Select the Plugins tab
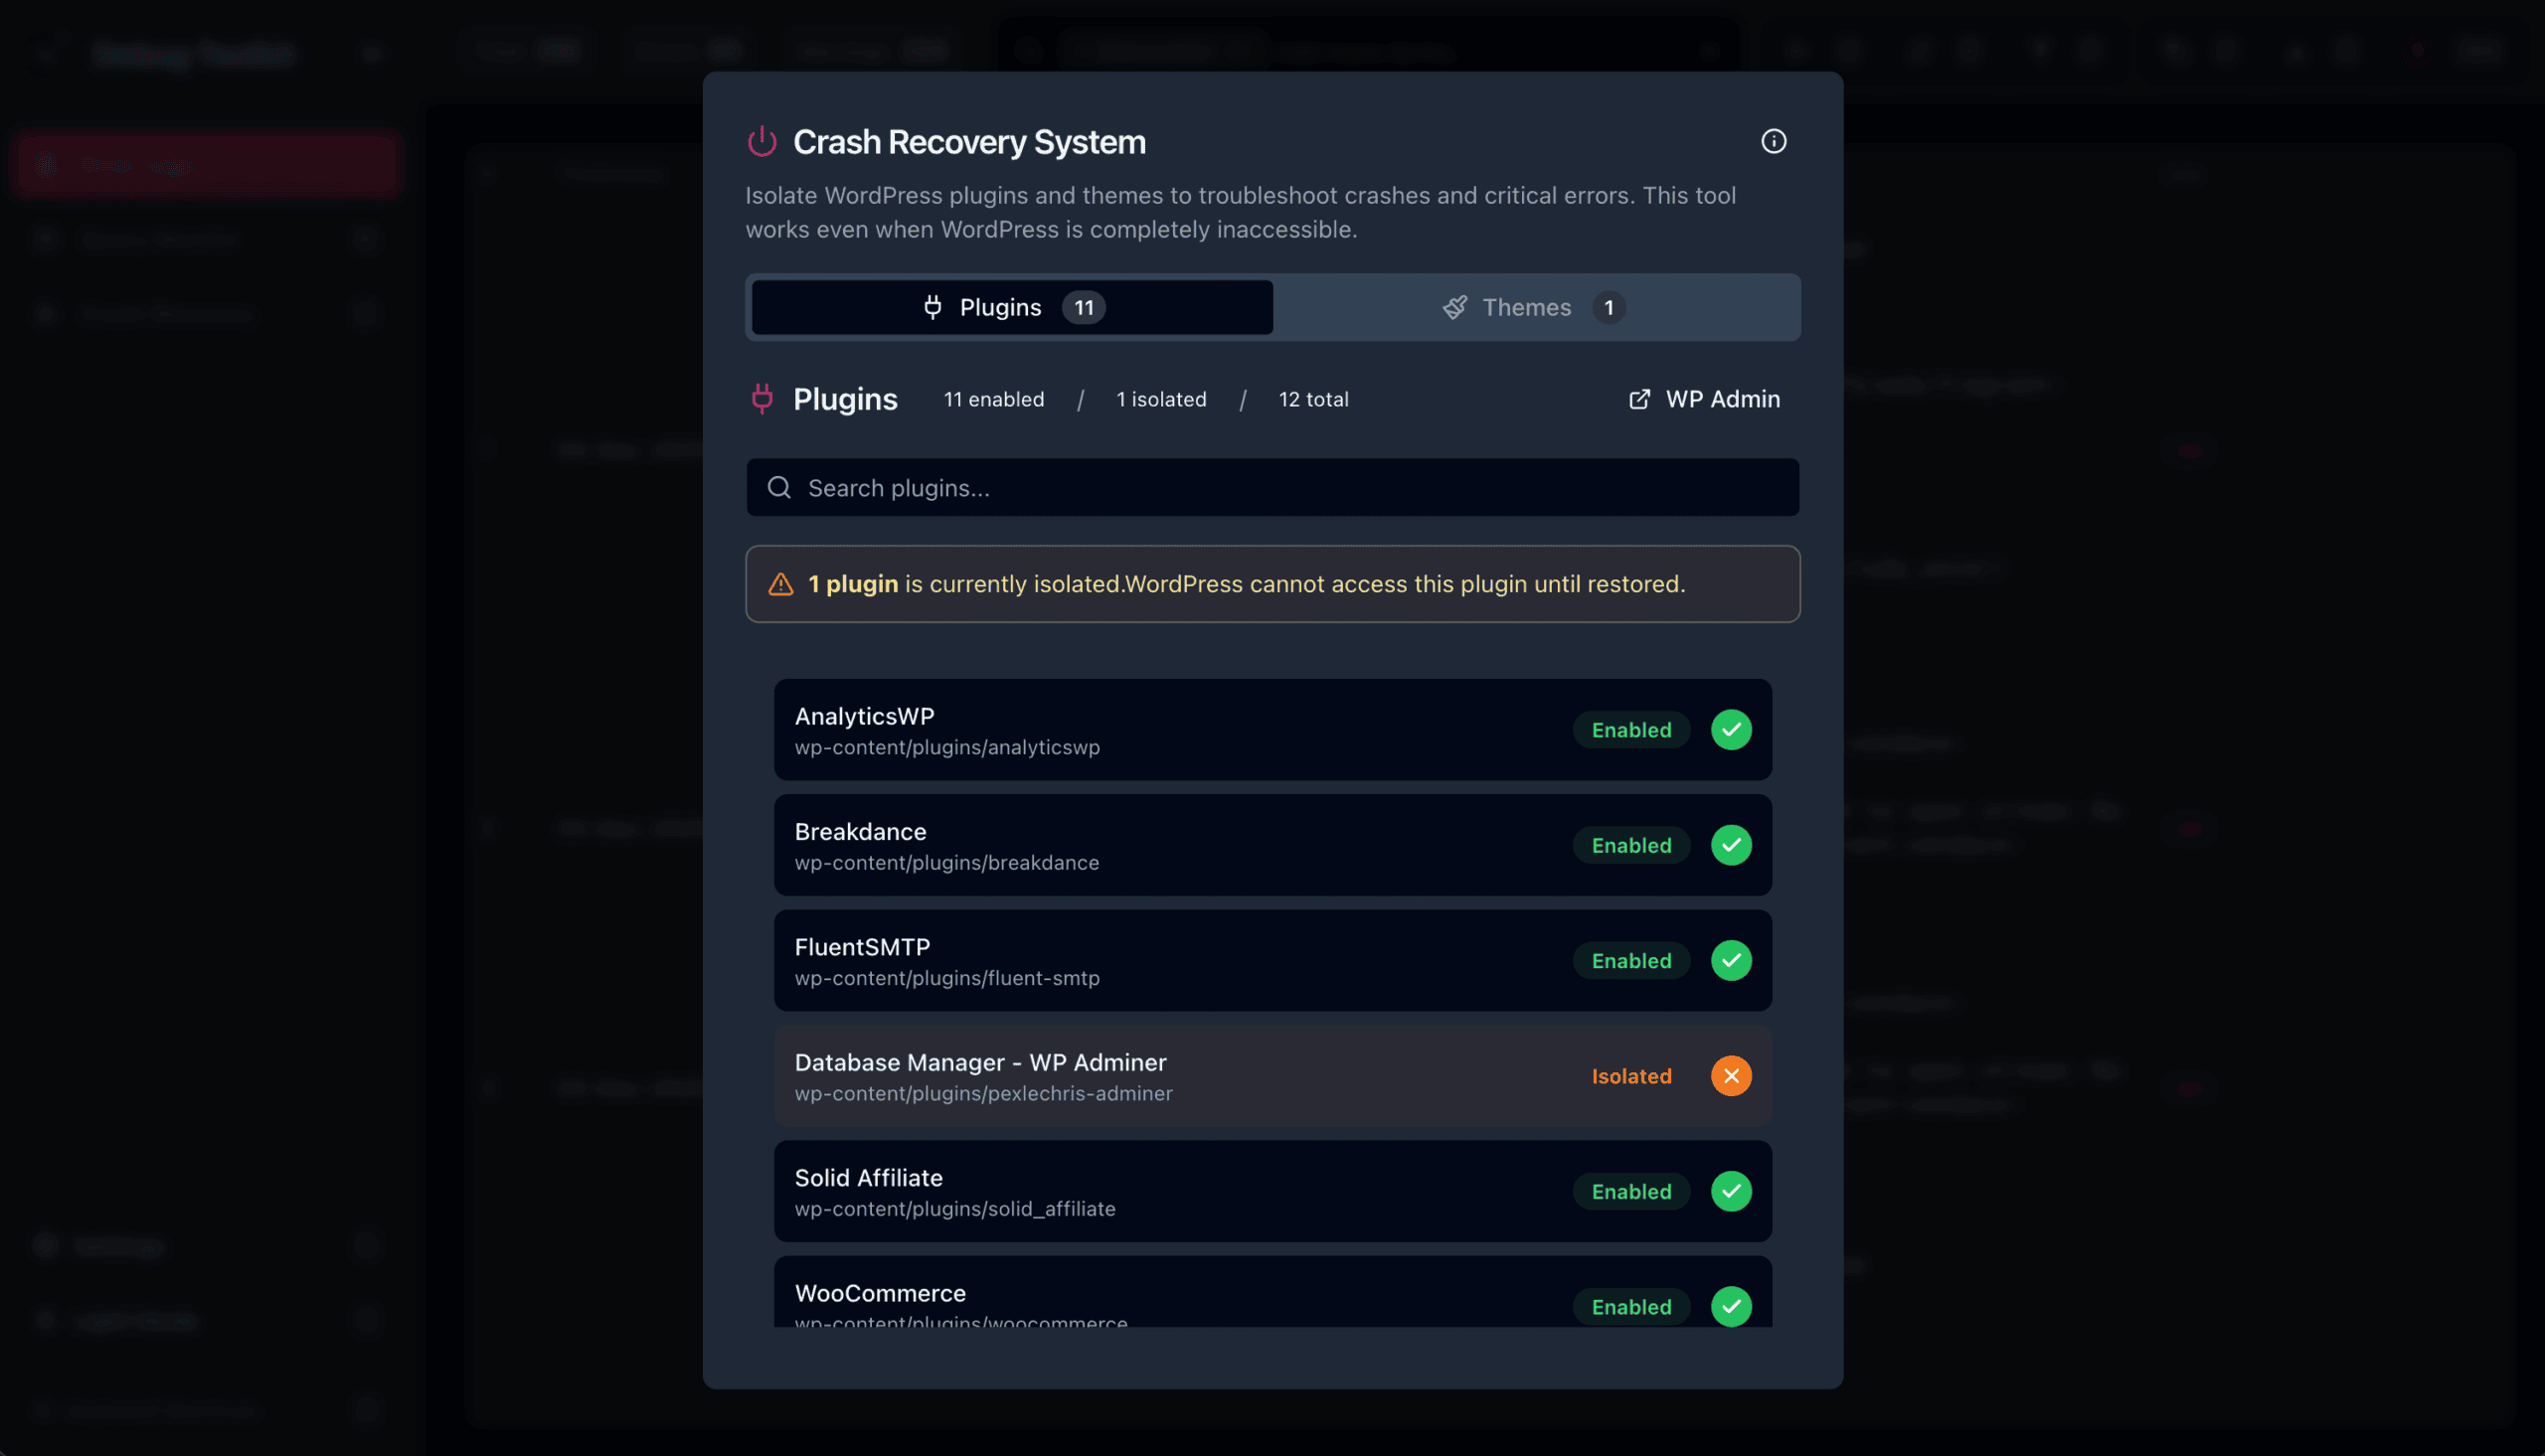The width and height of the screenshot is (2545, 1456). click(1011, 308)
